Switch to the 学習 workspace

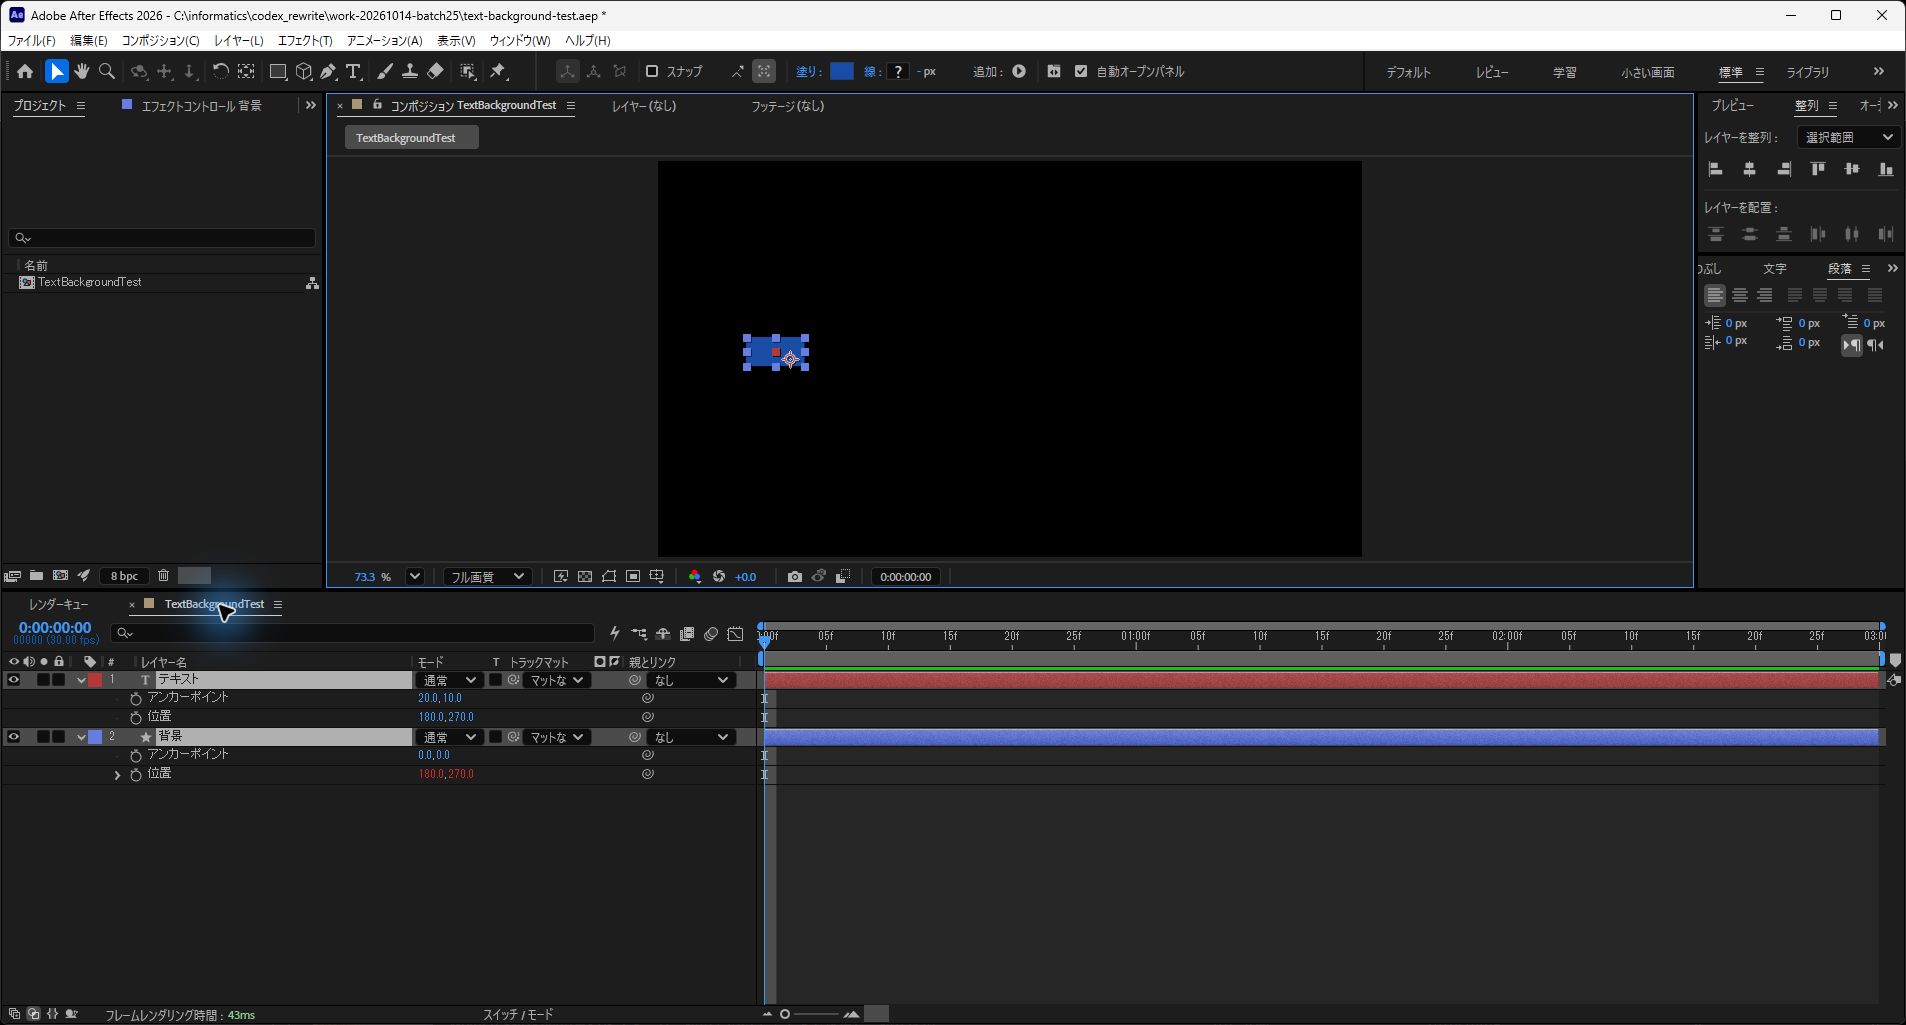tap(1564, 72)
